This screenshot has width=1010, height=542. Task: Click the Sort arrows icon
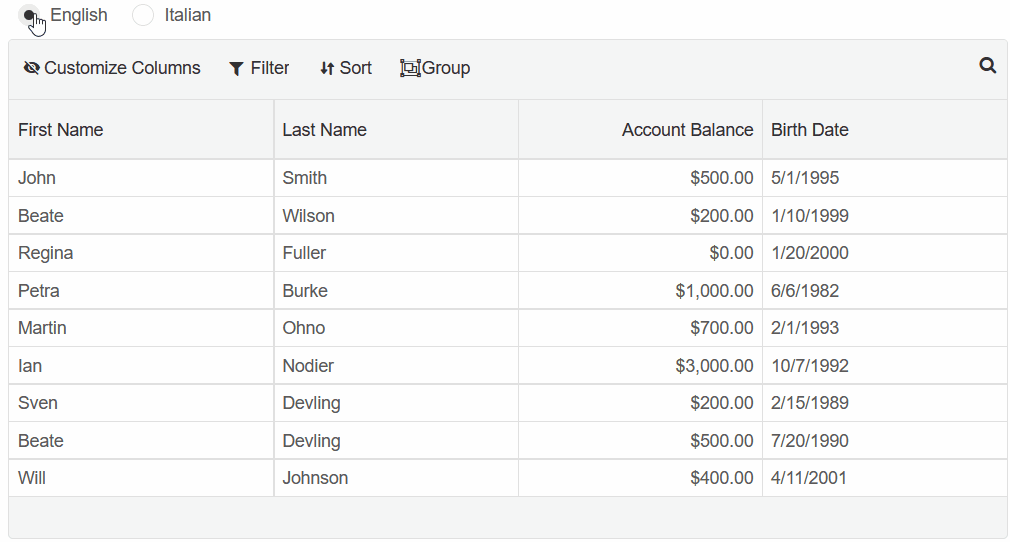click(x=327, y=68)
